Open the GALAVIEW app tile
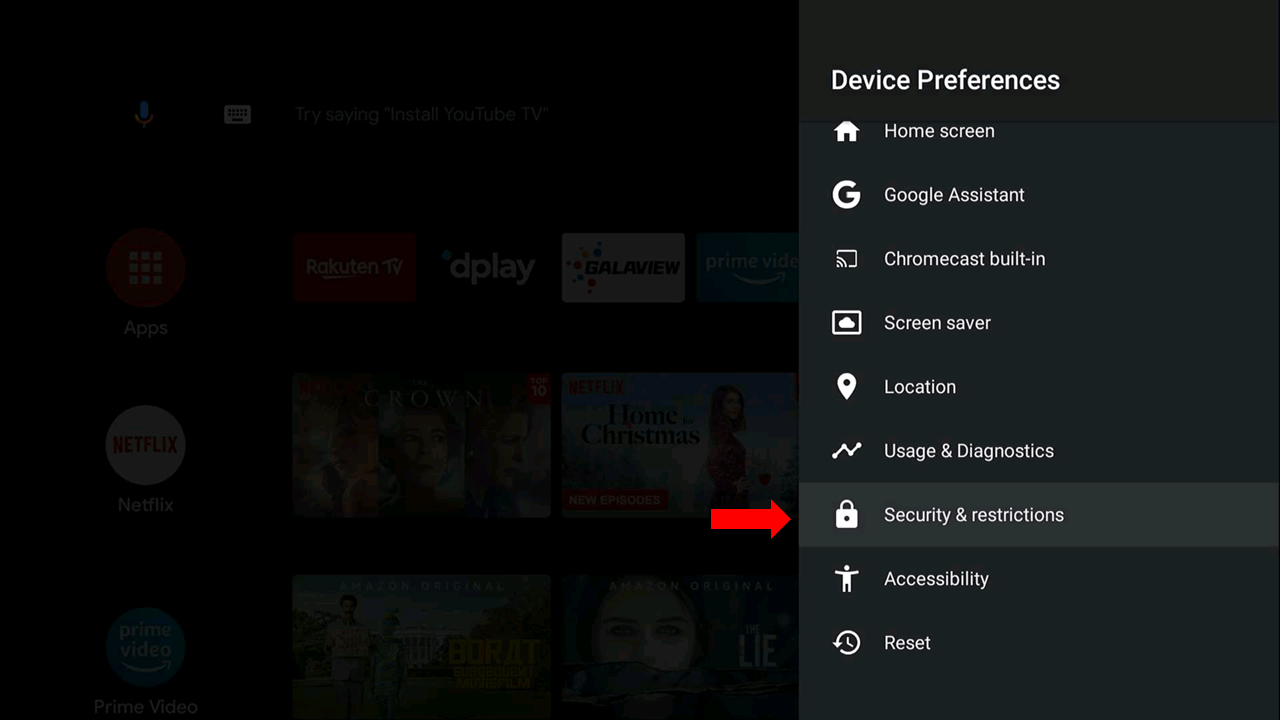This screenshot has height=720, width=1280. pos(623,268)
